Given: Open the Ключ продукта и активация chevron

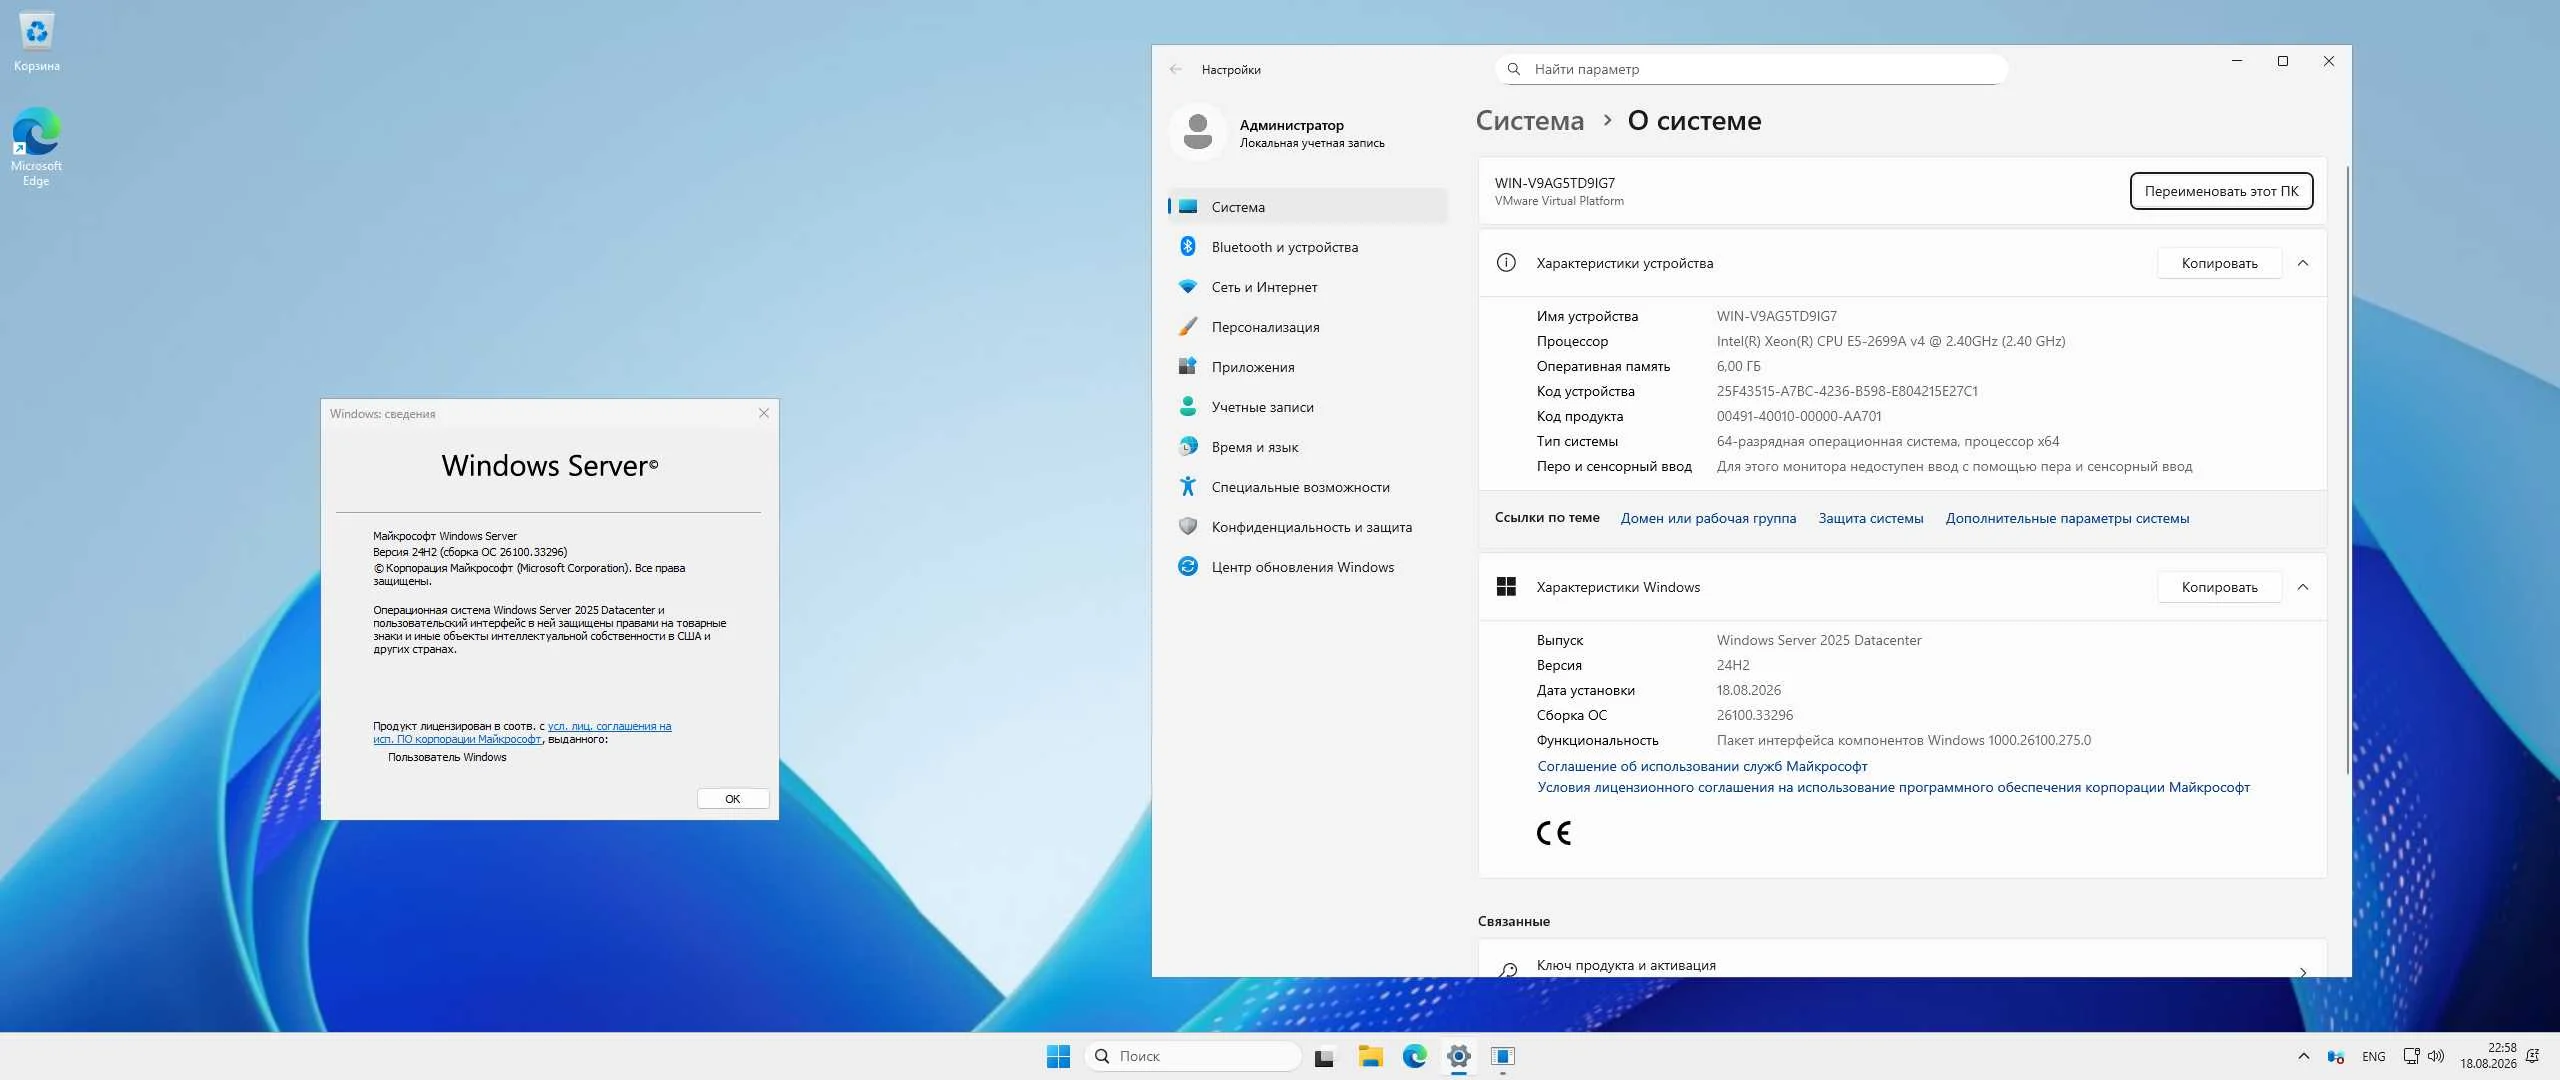Looking at the screenshot, I should click(2303, 971).
